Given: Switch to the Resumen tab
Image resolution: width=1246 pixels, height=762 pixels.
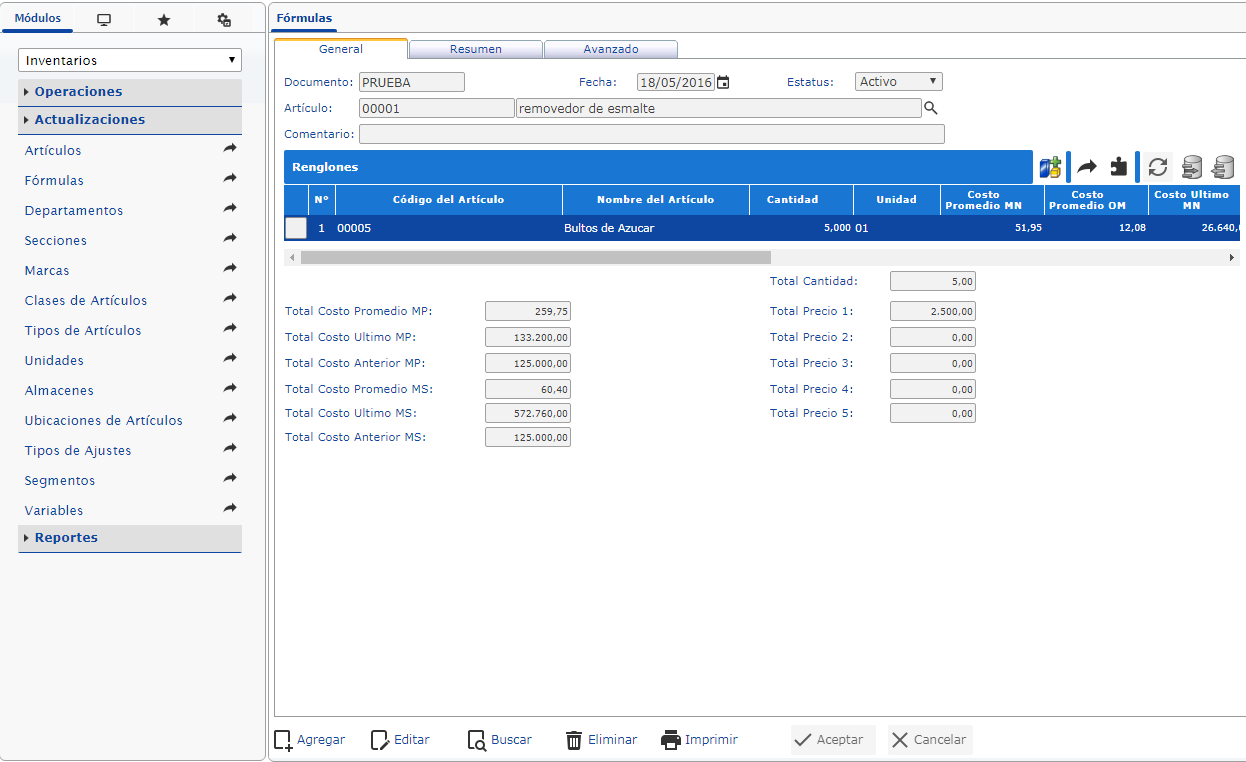Looking at the screenshot, I should (x=475, y=49).
